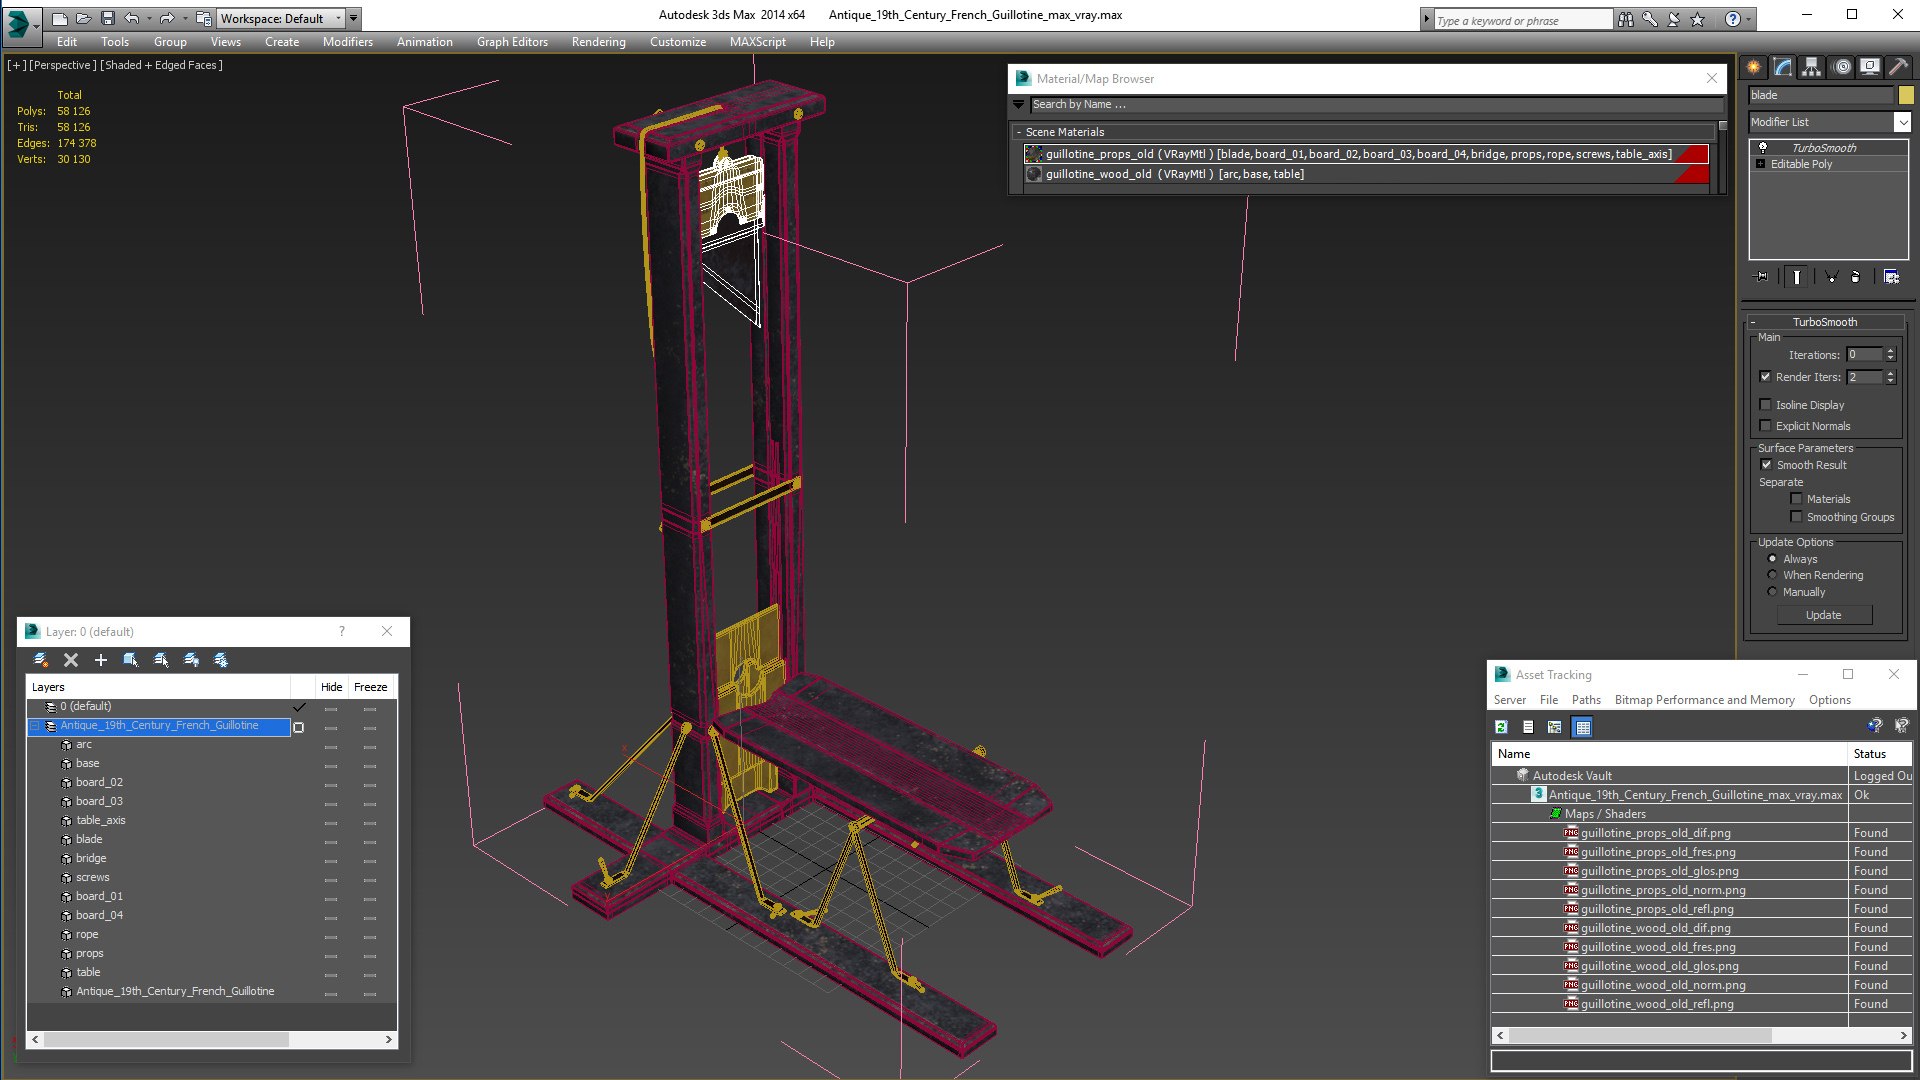Screen dimensions: 1920x1080
Task: Click Freeze column header in Layer dialog
Action: tap(370, 687)
